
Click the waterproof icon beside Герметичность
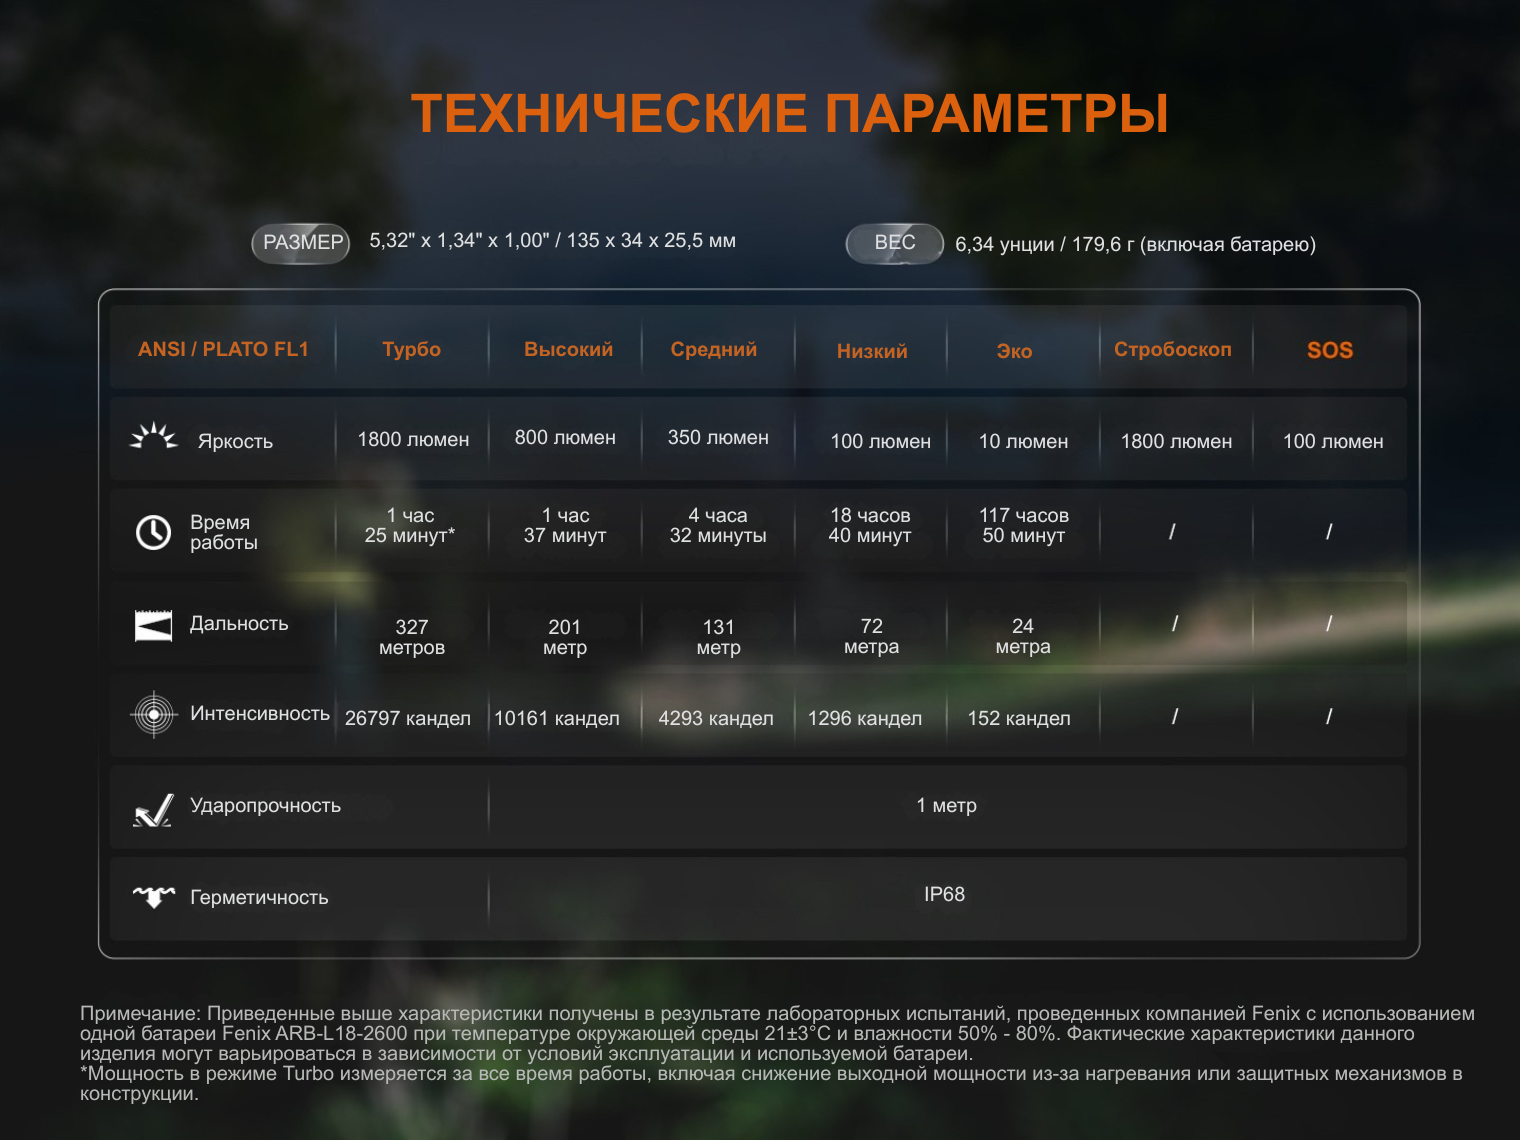click(153, 896)
